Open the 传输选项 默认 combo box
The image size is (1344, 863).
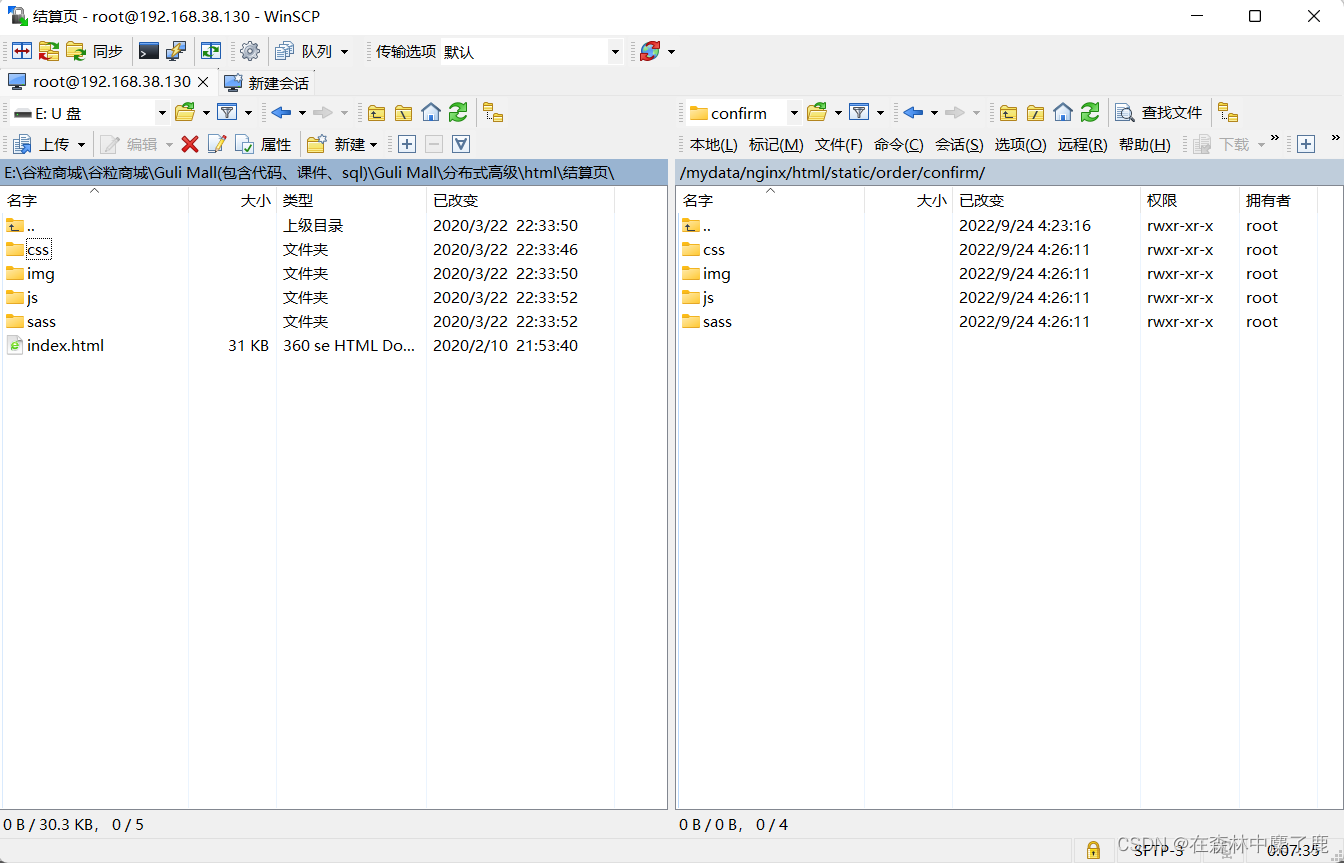(x=531, y=51)
